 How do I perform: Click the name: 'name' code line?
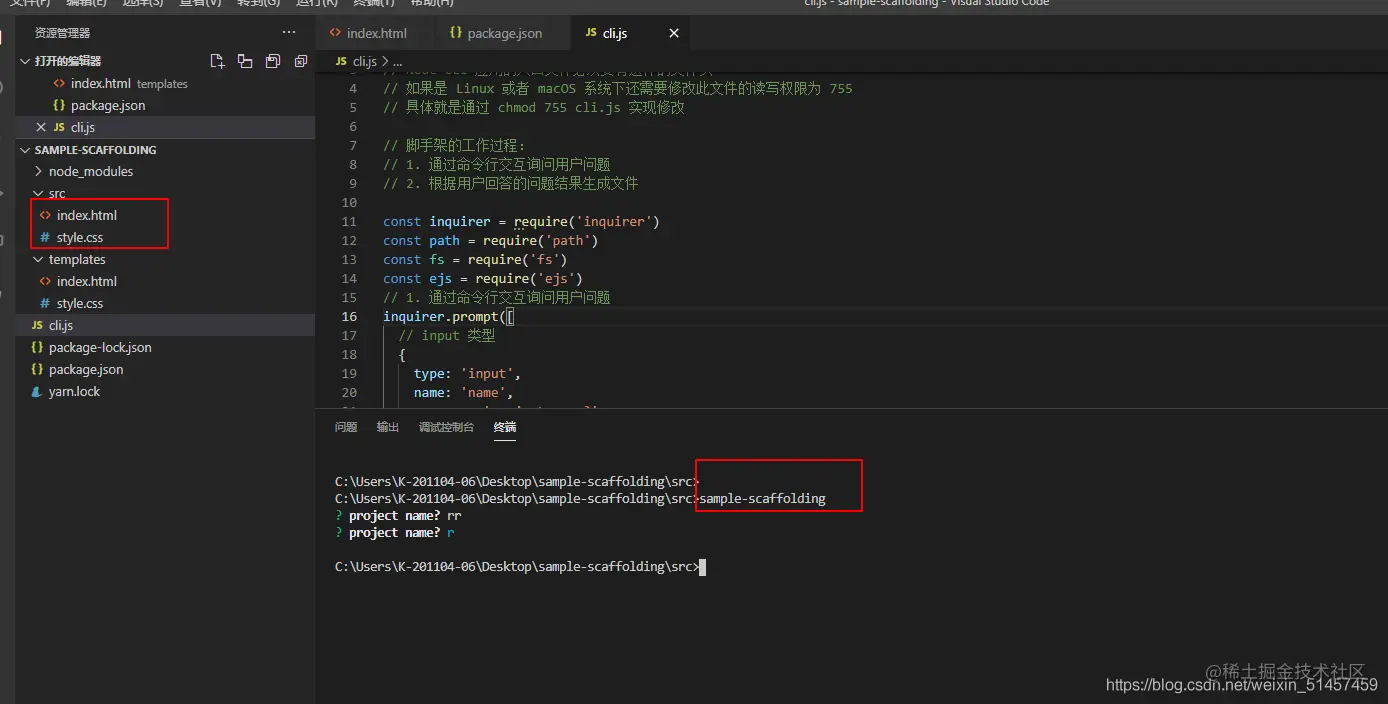(x=463, y=392)
